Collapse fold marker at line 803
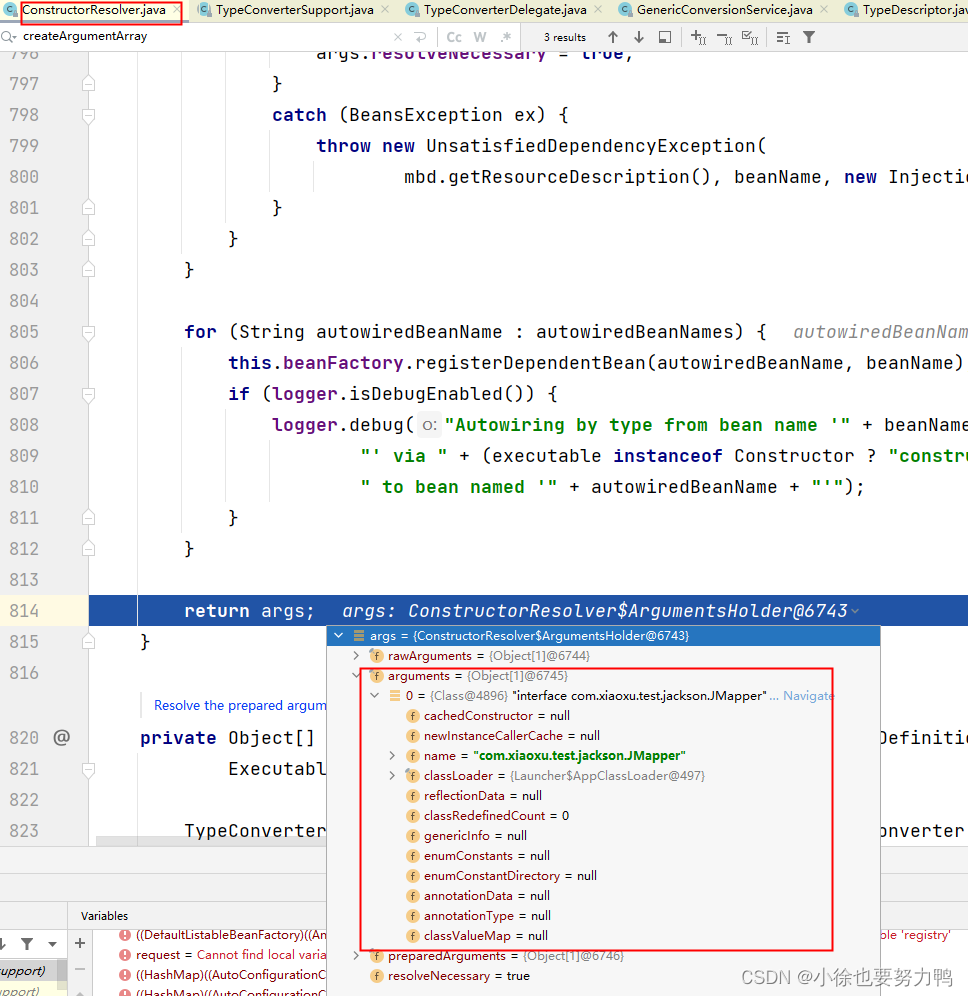The width and height of the screenshot is (968, 996). click(x=88, y=270)
